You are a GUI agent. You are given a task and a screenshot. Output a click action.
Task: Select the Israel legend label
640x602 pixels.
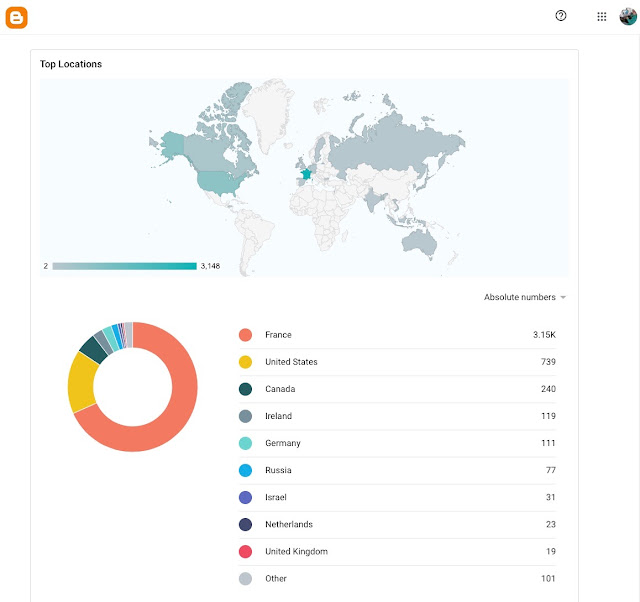[276, 497]
